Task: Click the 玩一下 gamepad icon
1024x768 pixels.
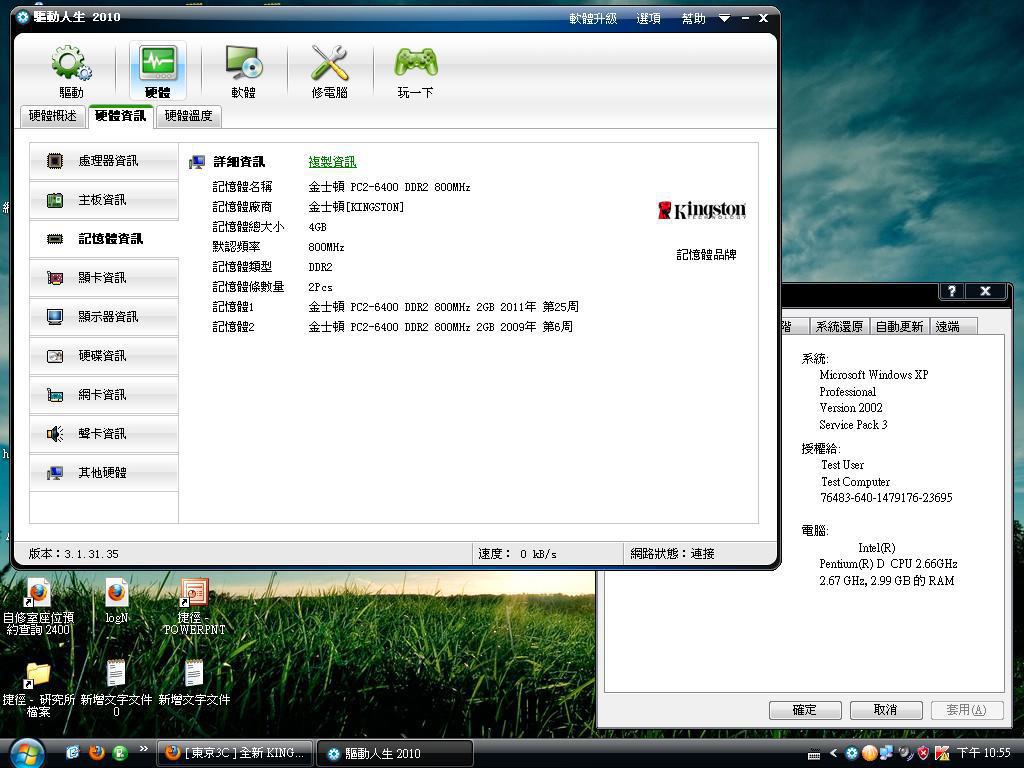Action: (x=415, y=70)
